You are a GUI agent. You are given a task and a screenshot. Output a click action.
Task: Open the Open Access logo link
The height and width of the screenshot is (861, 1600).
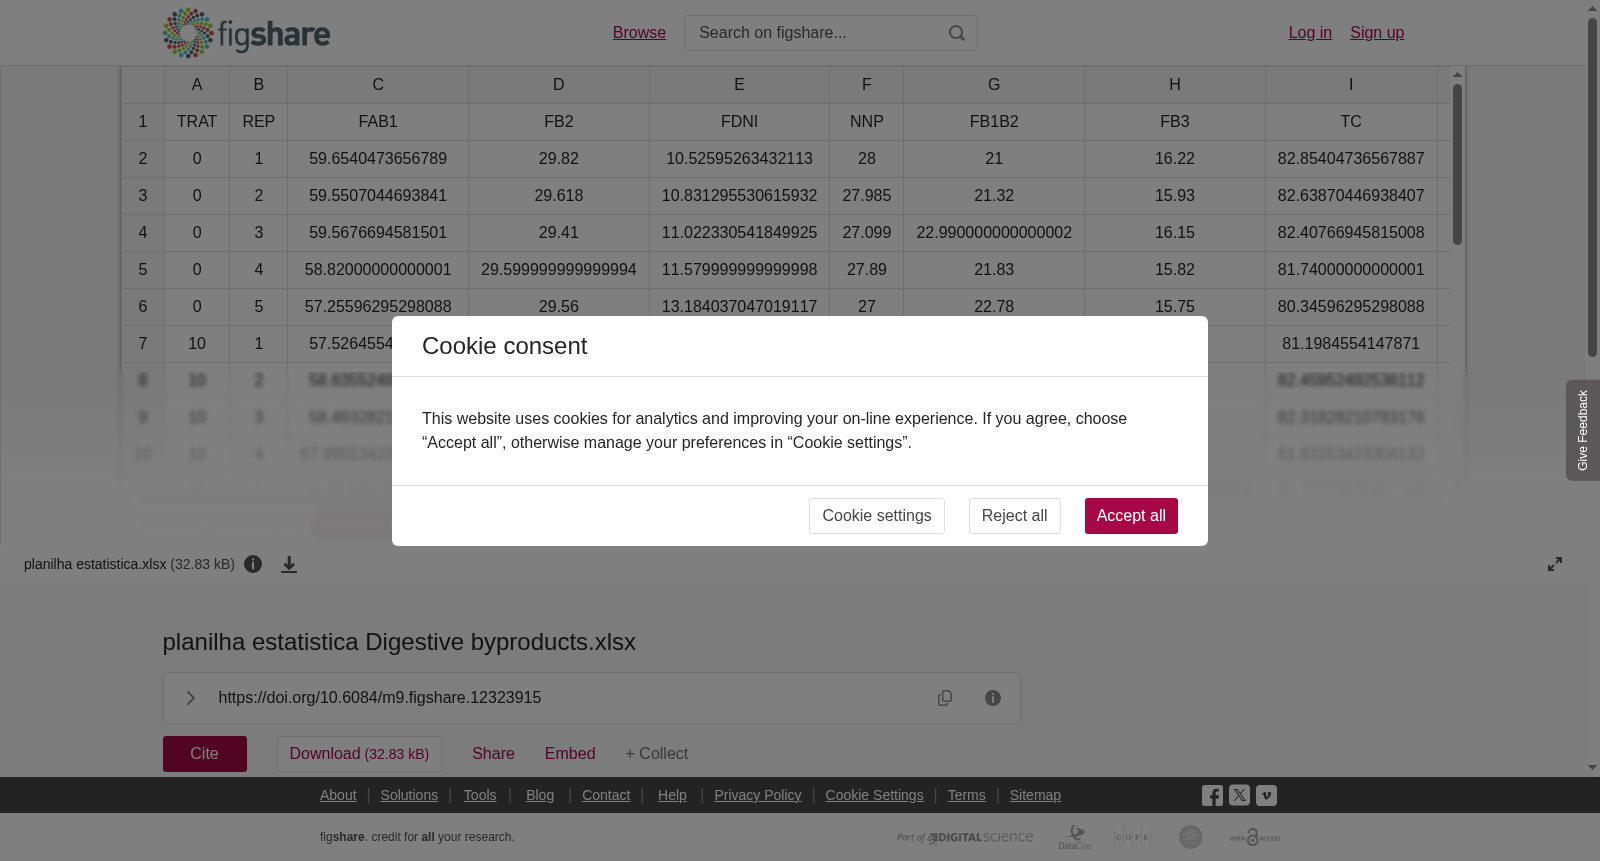(x=1255, y=837)
